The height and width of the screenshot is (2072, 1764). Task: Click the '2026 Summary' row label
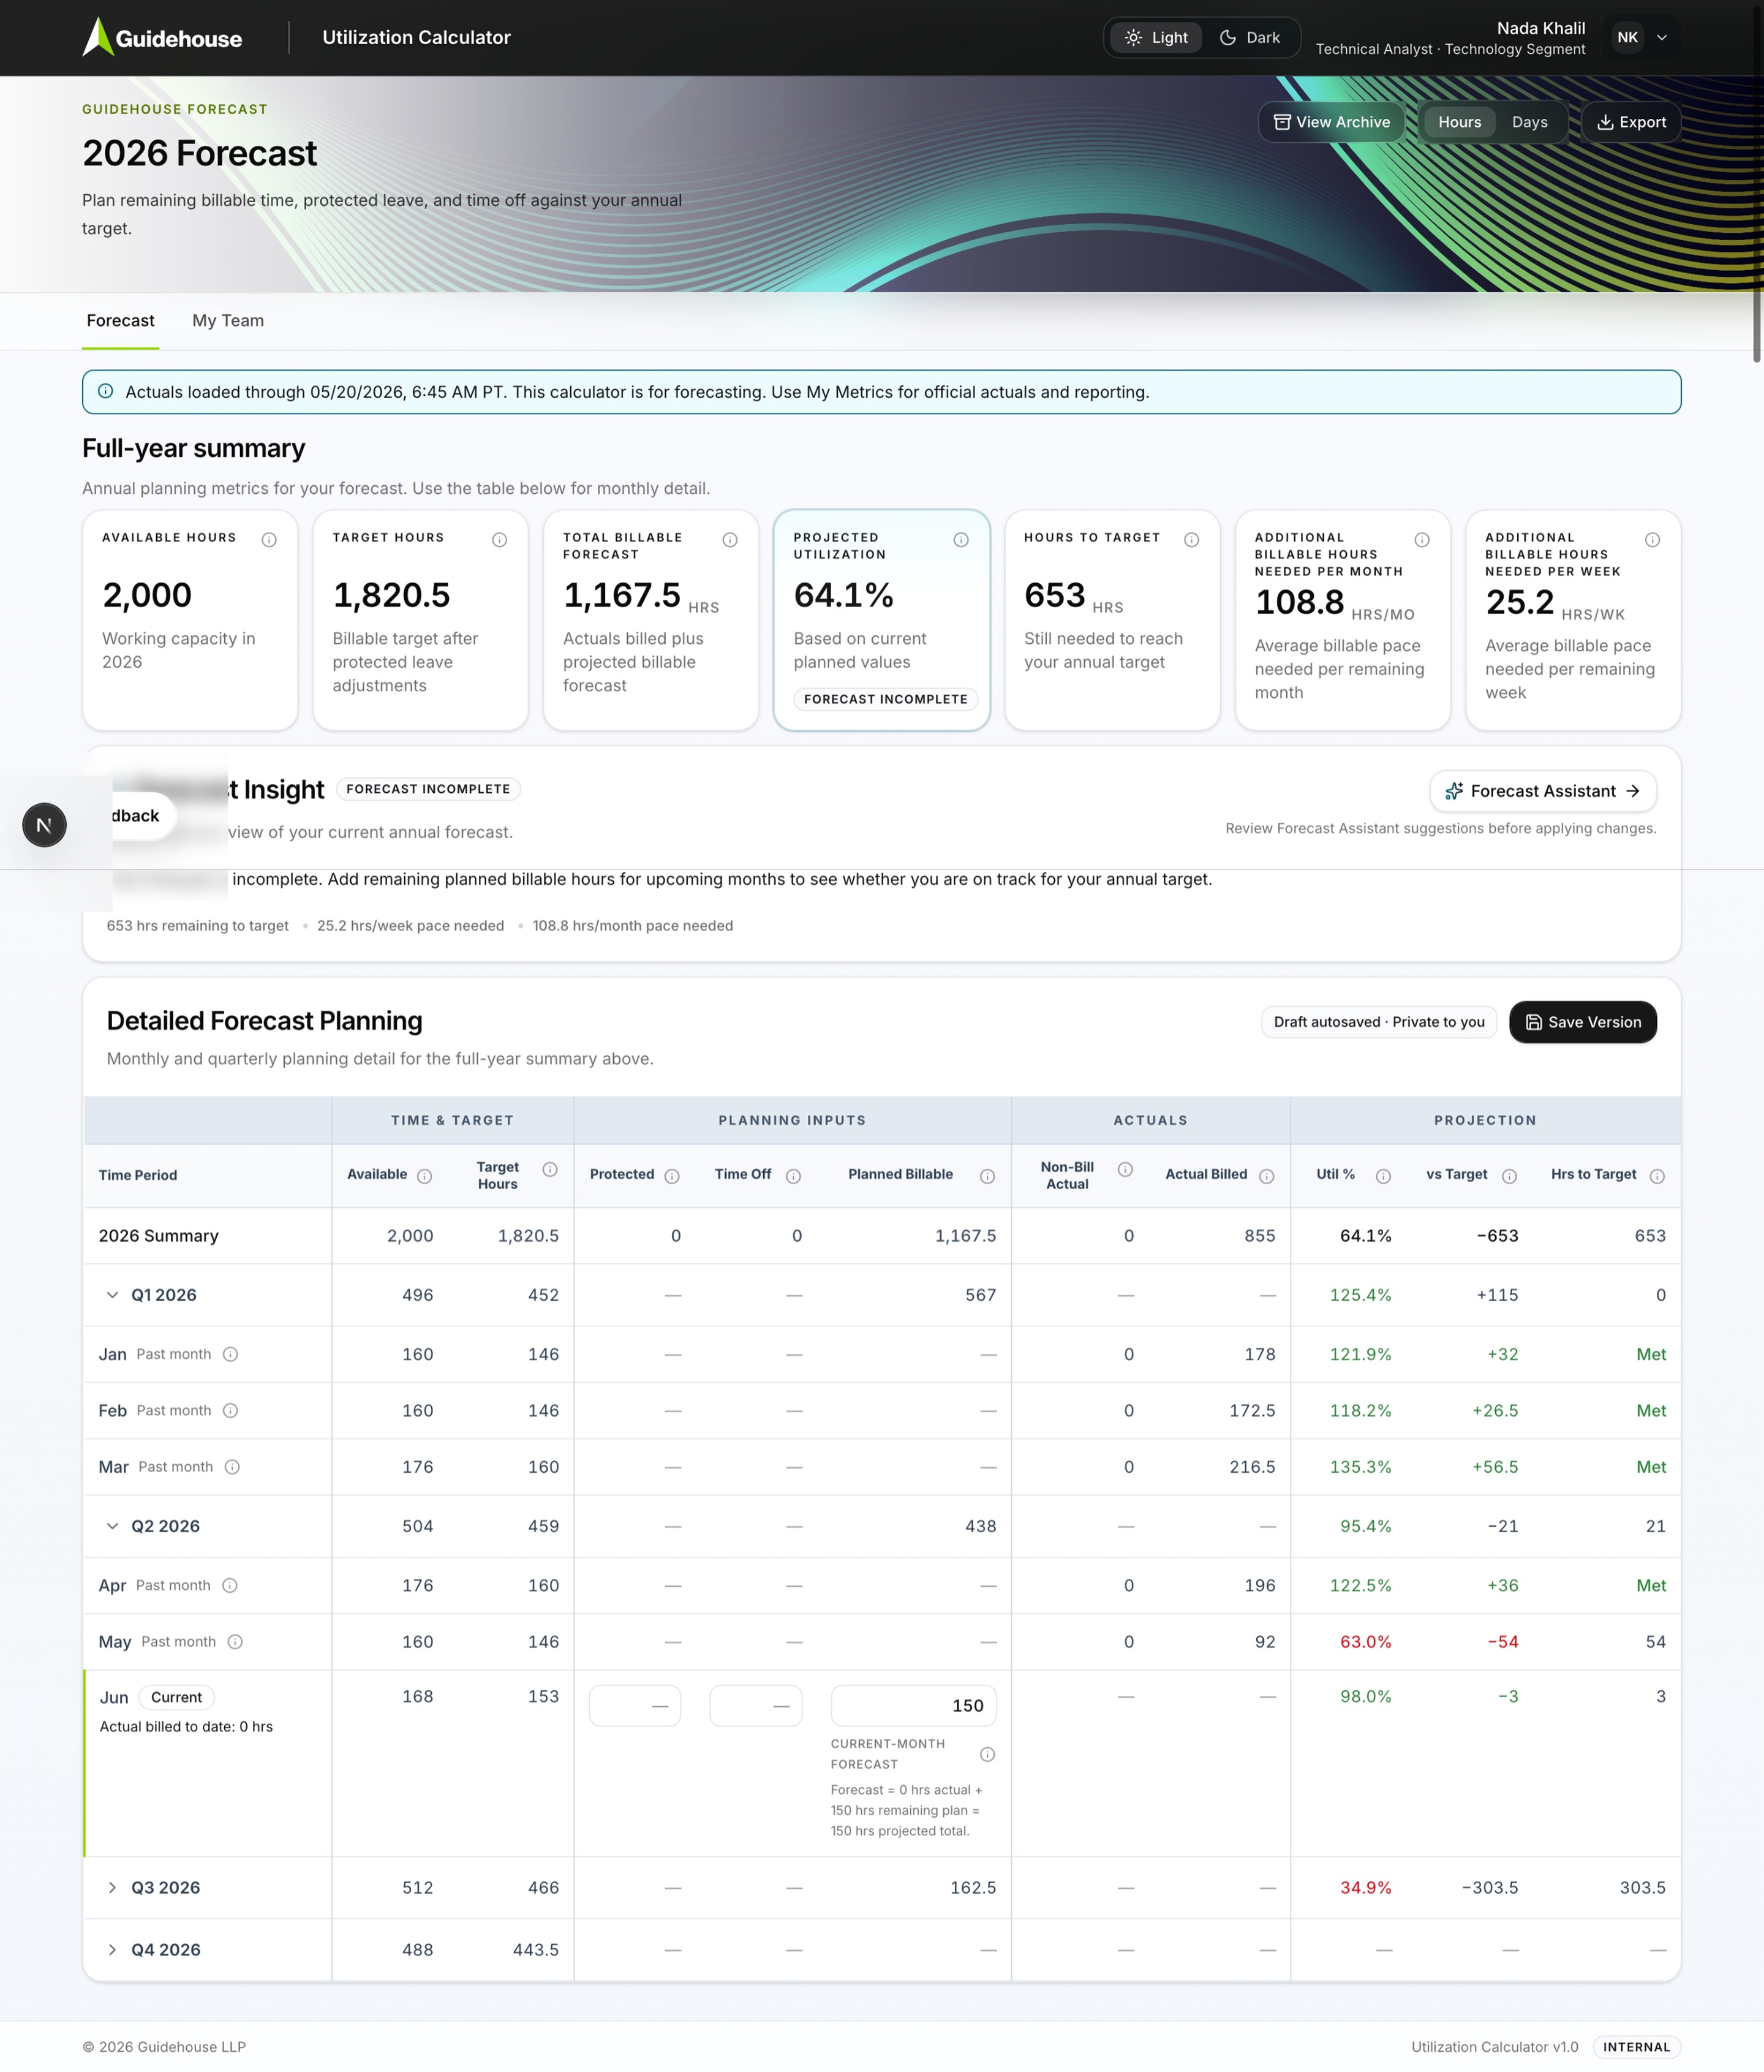[x=158, y=1236]
